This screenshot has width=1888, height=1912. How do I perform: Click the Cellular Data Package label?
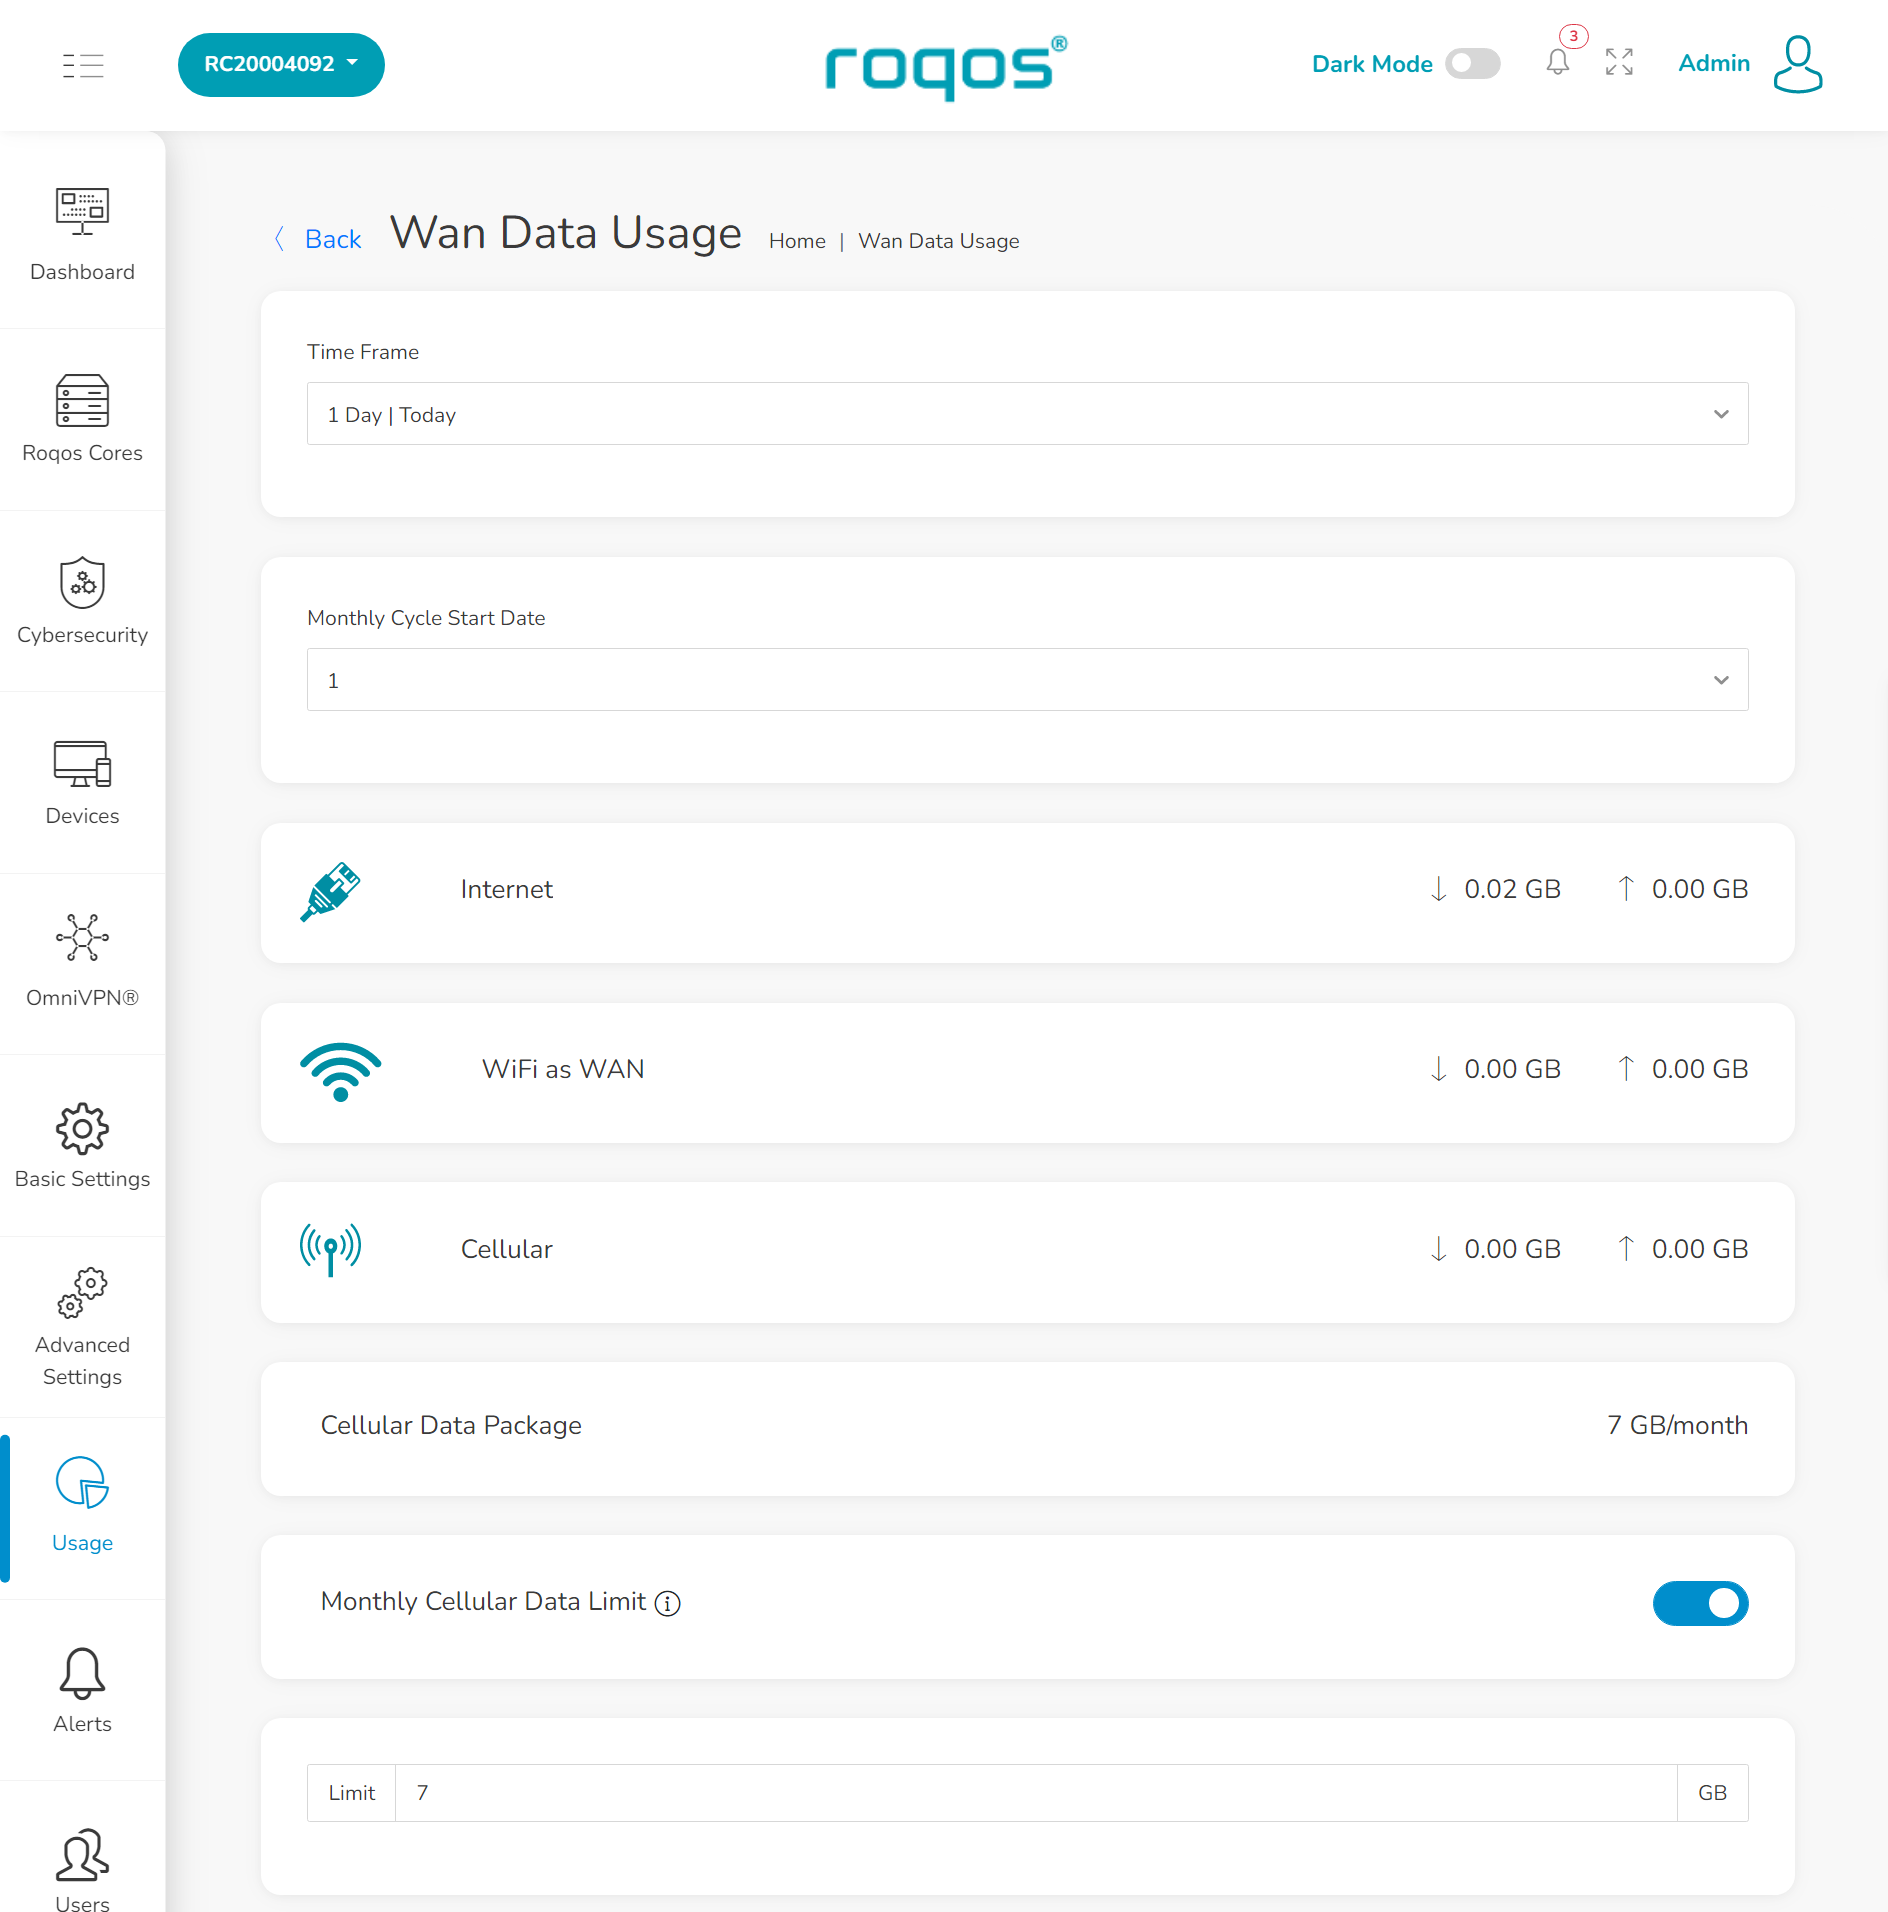451,1425
